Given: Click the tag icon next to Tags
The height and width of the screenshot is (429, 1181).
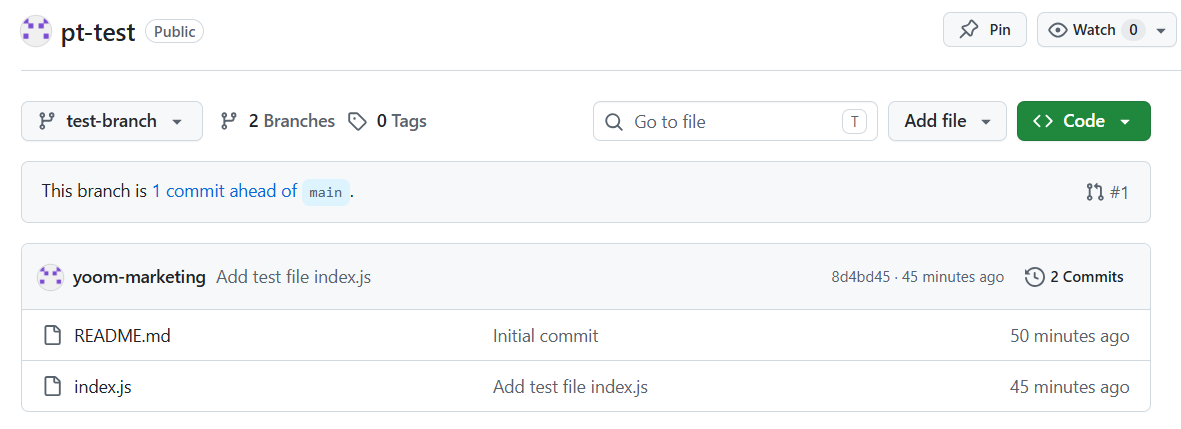Looking at the screenshot, I should point(357,121).
